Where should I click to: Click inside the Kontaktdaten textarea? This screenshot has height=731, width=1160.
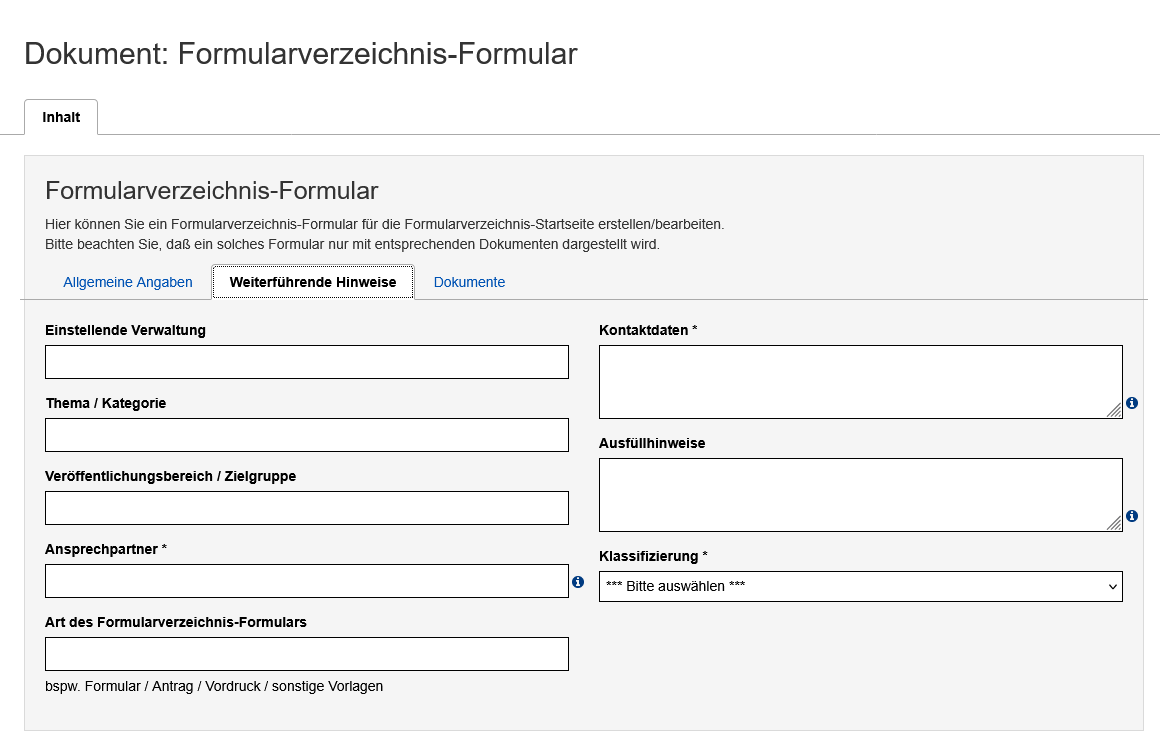(860, 380)
